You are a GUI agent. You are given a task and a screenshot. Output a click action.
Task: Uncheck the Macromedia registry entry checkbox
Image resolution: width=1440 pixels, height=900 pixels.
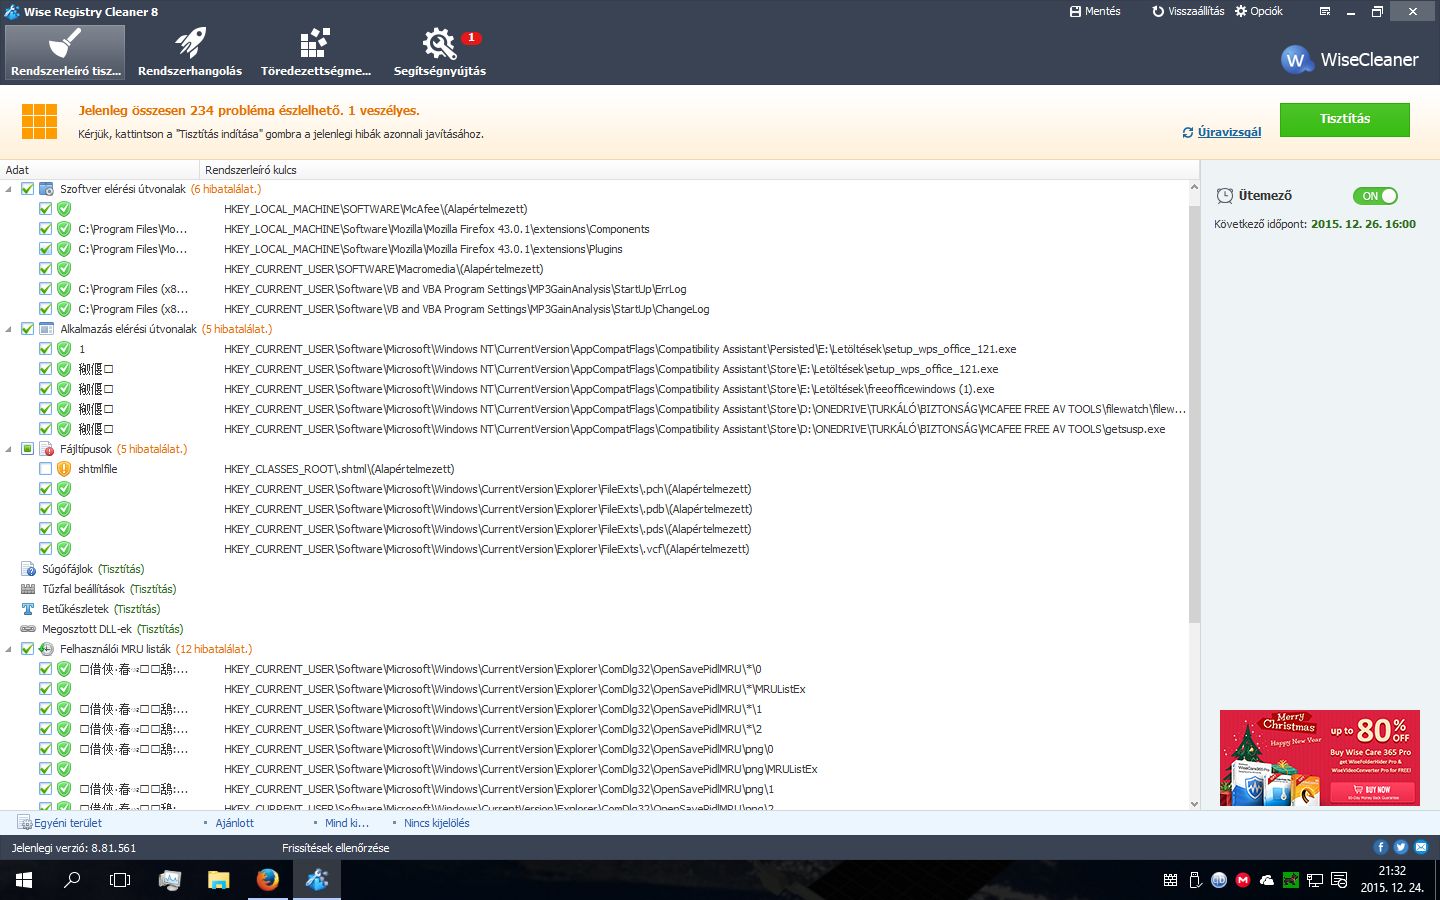click(x=46, y=269)
